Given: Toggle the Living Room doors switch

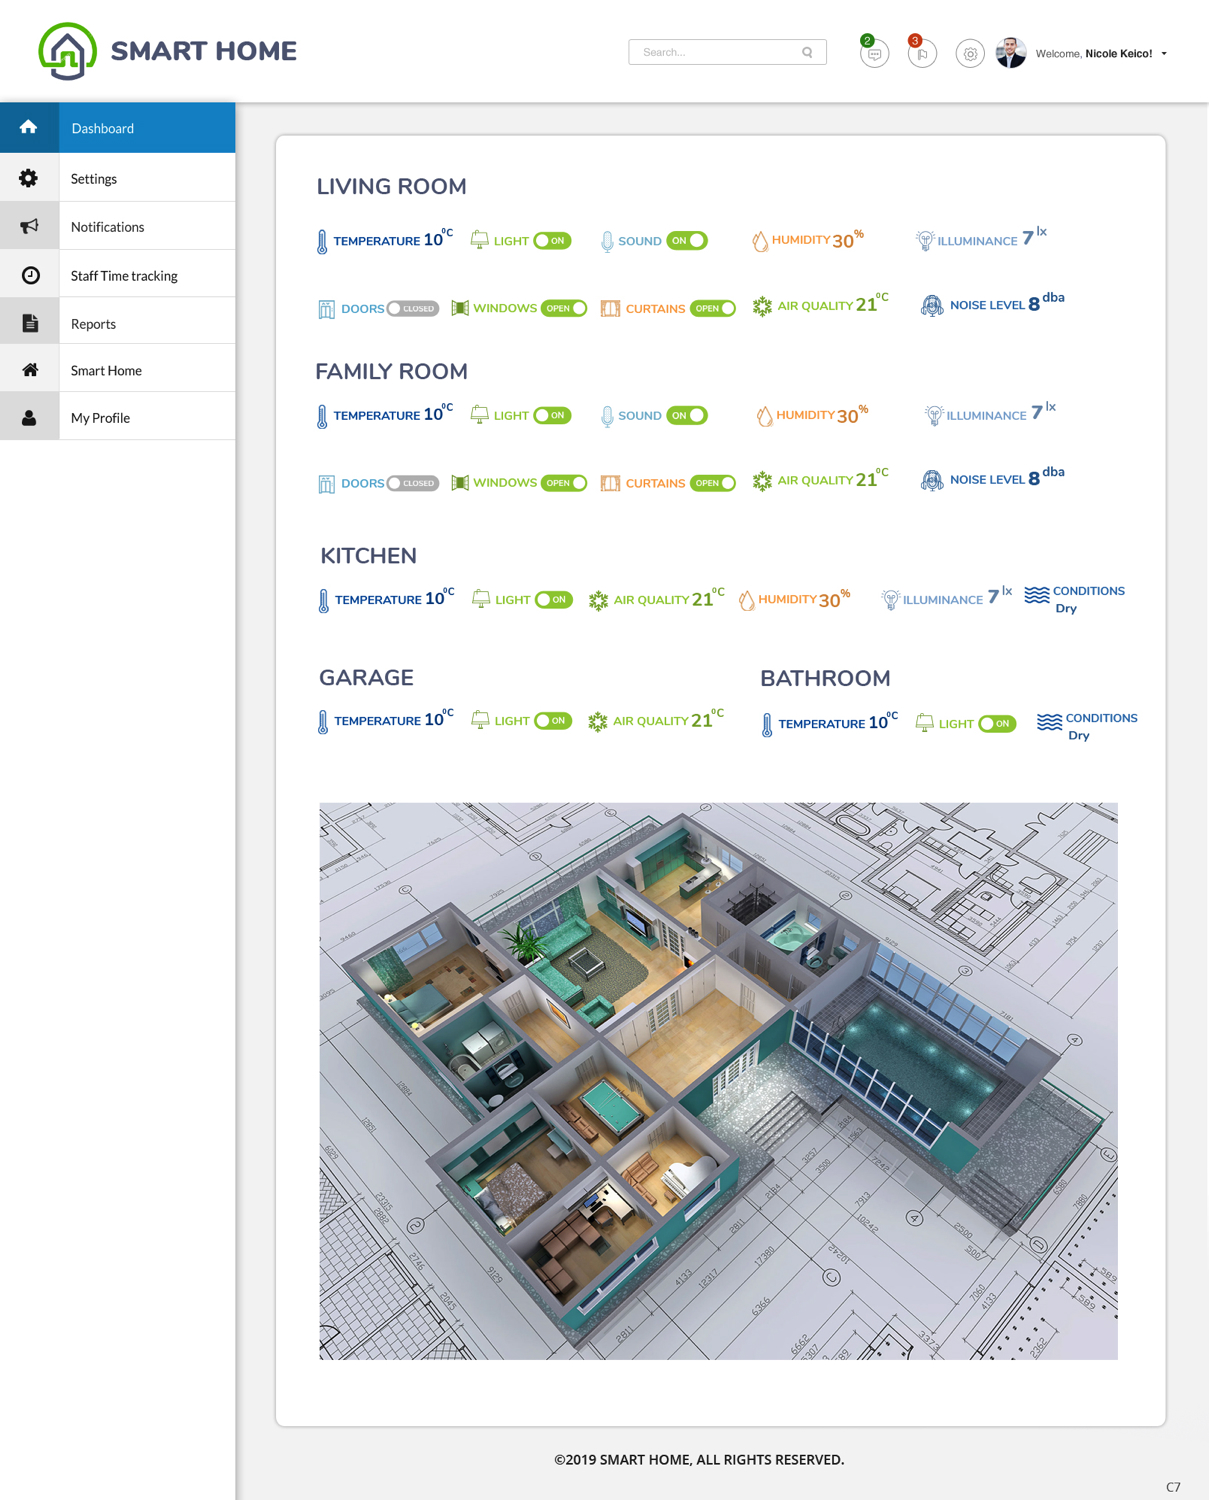Looking at the screenshot, I should click(412, 309).
